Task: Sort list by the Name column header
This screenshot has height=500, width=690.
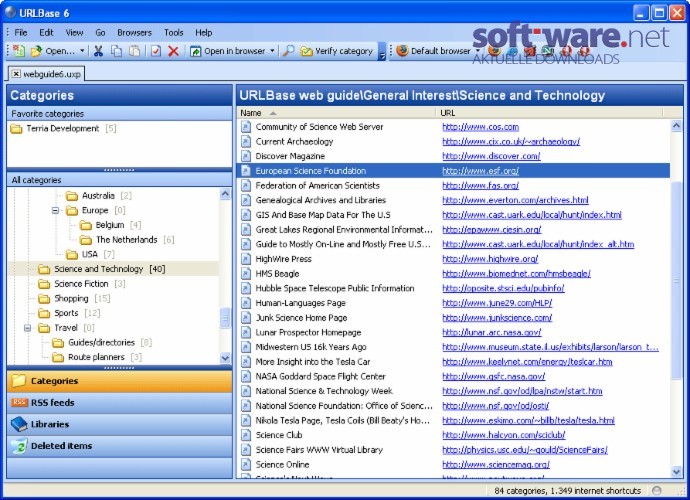Action: point(336,113)
